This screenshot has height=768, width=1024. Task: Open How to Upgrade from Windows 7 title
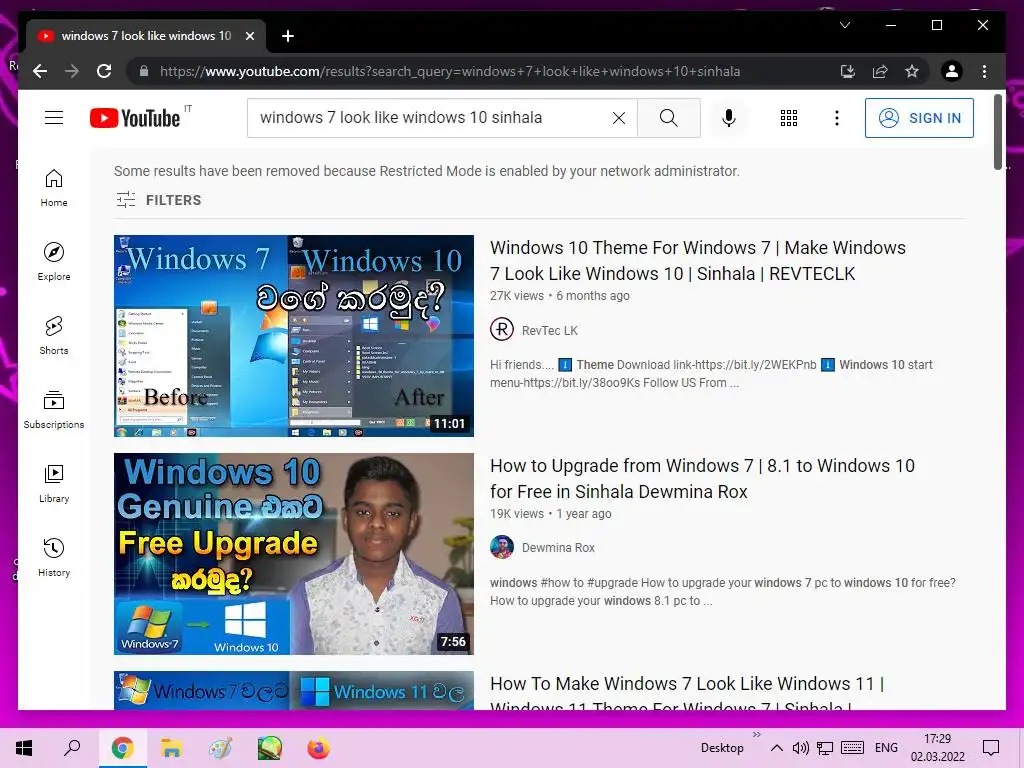click(702, 479)
